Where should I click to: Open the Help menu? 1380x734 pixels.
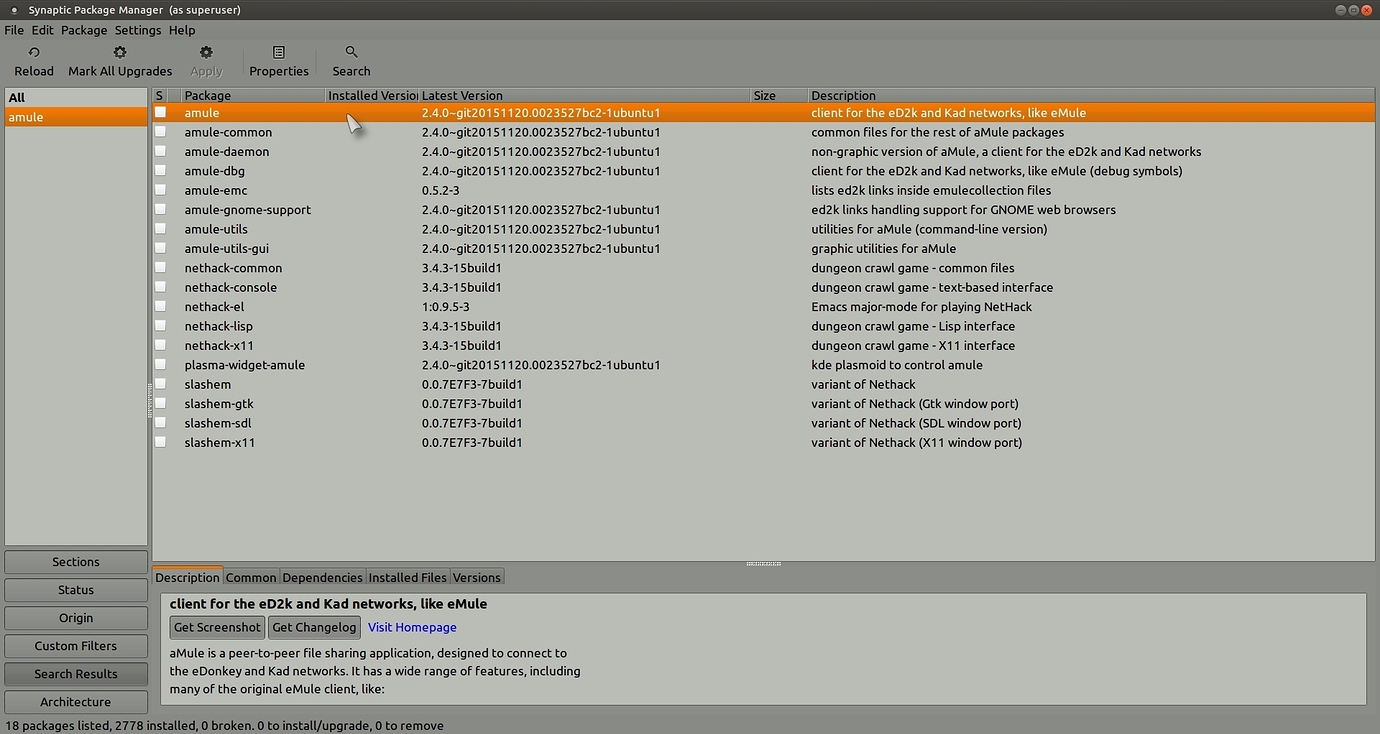tap(182, 30)
